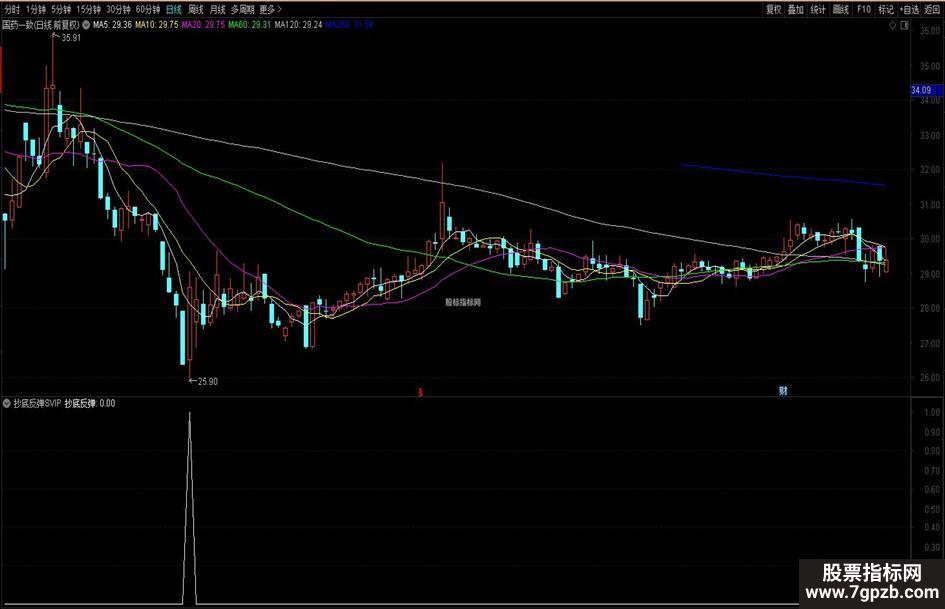Image resolution: width=945 pixels, height=609 pixels.
Task: Toggle the side panel square icon
Action: [904, 25]
